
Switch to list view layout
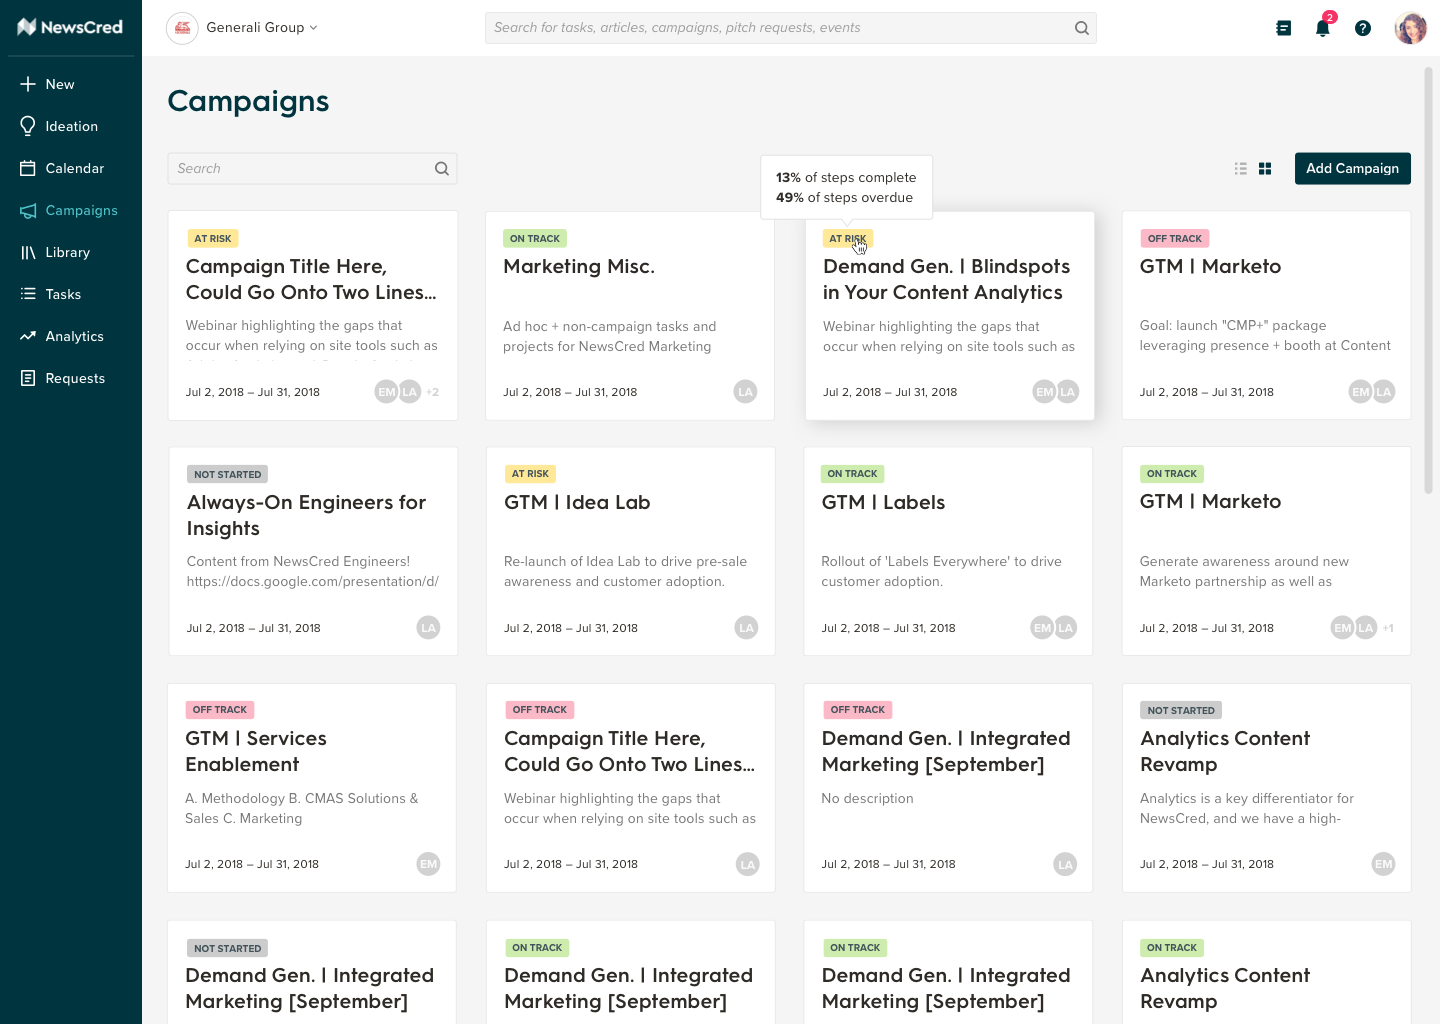[x=1240, y=169]
